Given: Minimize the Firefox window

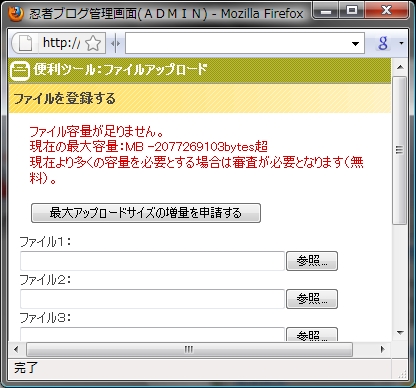Looking at the screenshot, I should 327,11.
